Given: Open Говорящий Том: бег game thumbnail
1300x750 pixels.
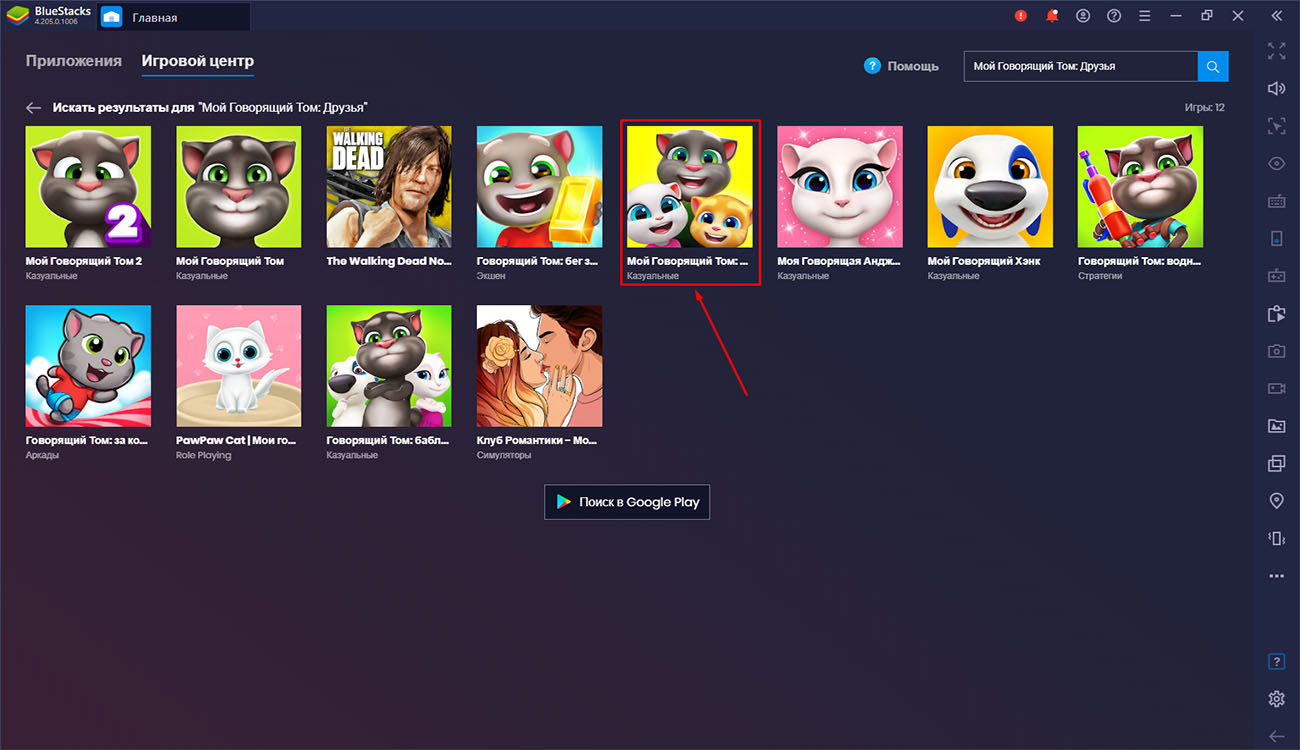Looking at the screenshot, I should tap(540, 186).
